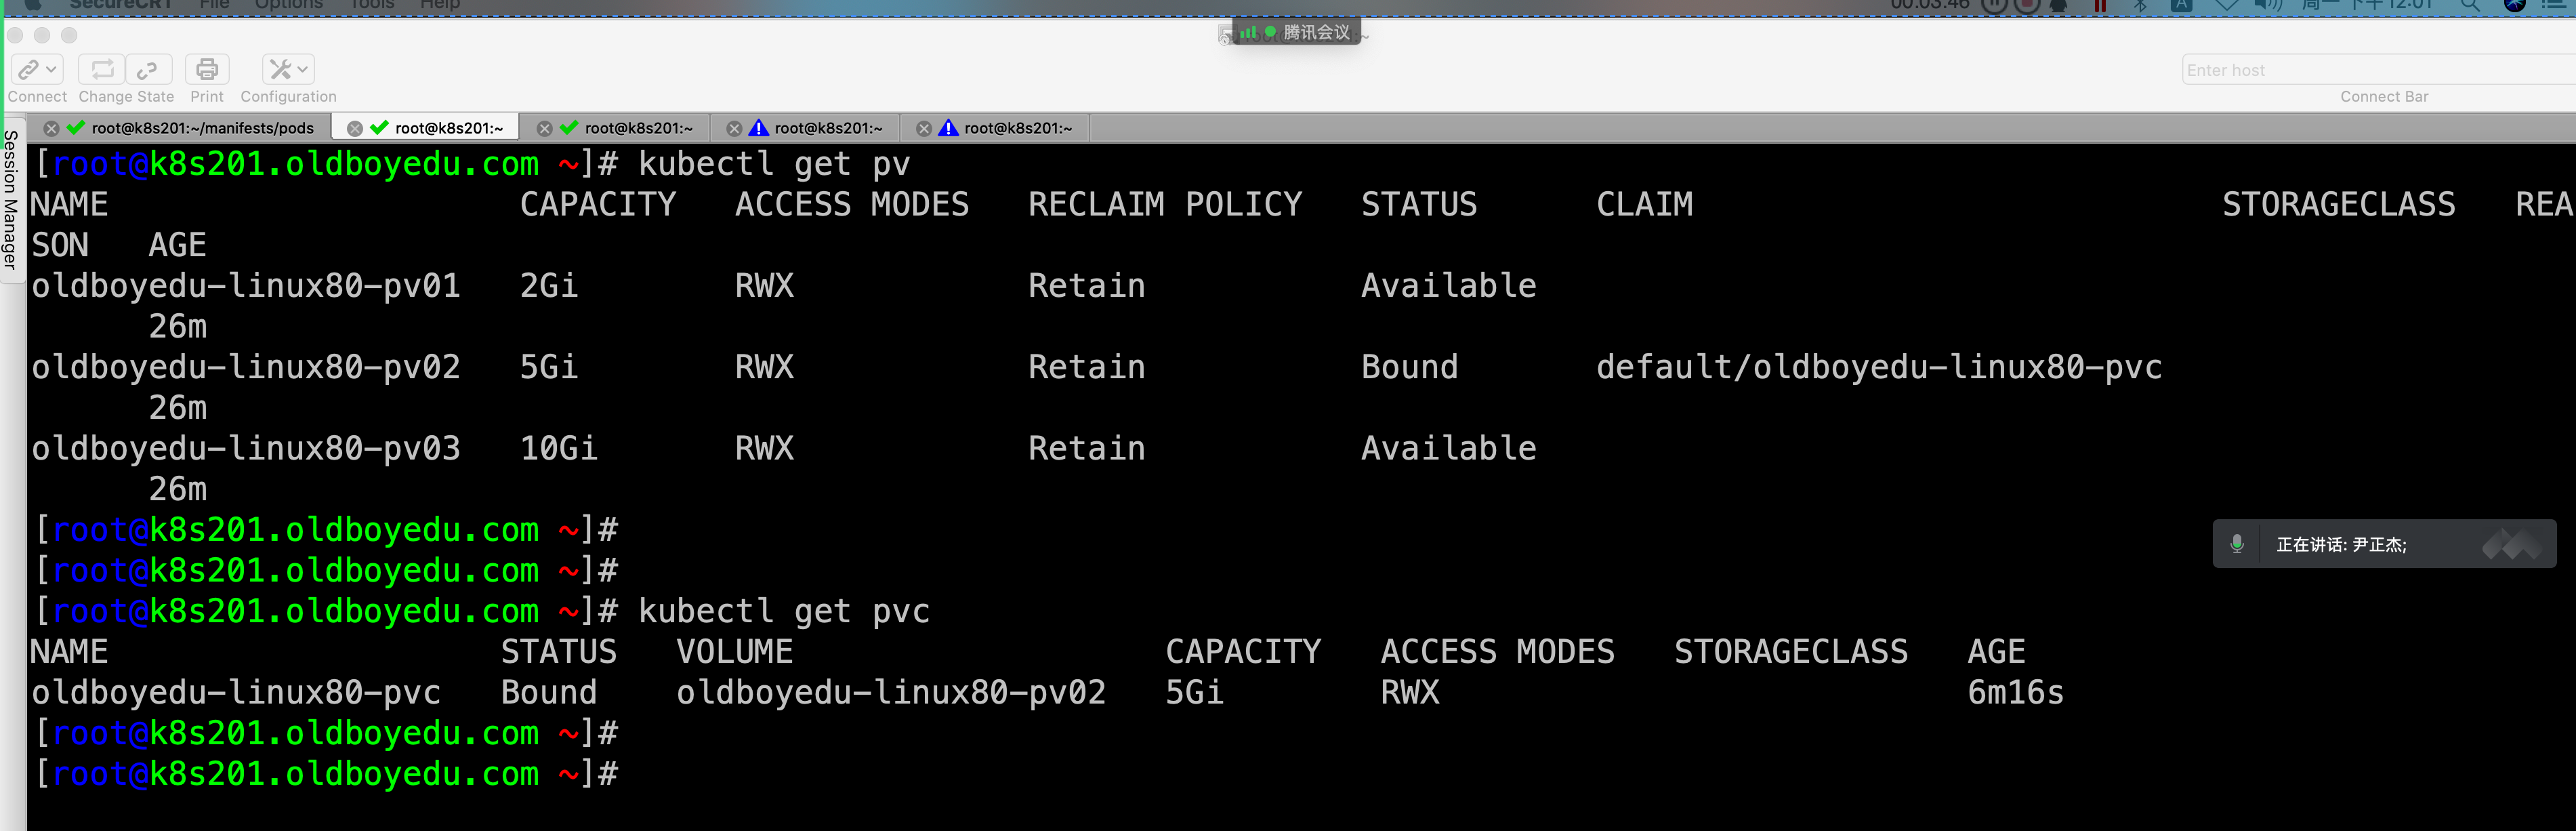The height and width of the screenshot is (831, 2576).
Task: Click the Connect link icon
Action: pyautogui.click(x=28, y=69)
